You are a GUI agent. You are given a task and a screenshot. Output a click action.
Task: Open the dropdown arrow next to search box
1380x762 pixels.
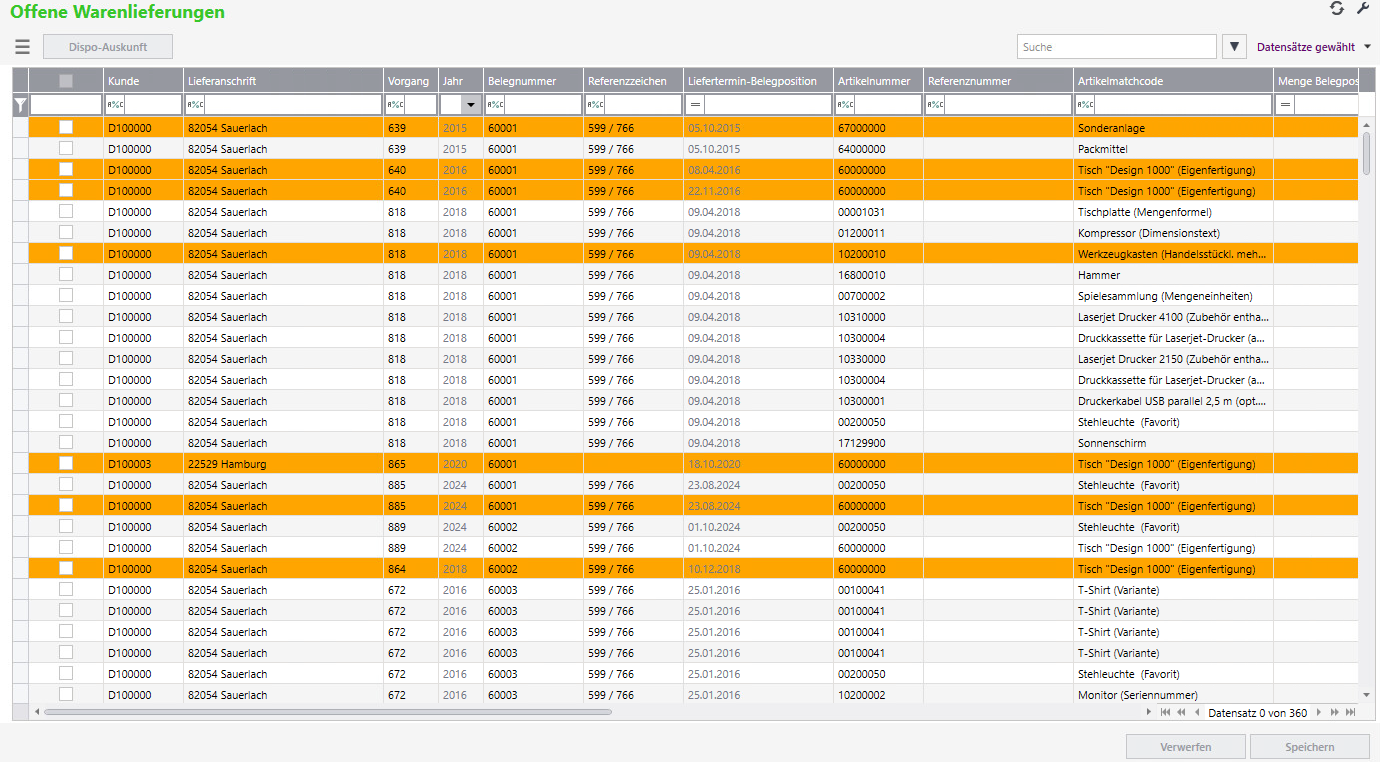tap(1235, 47)
